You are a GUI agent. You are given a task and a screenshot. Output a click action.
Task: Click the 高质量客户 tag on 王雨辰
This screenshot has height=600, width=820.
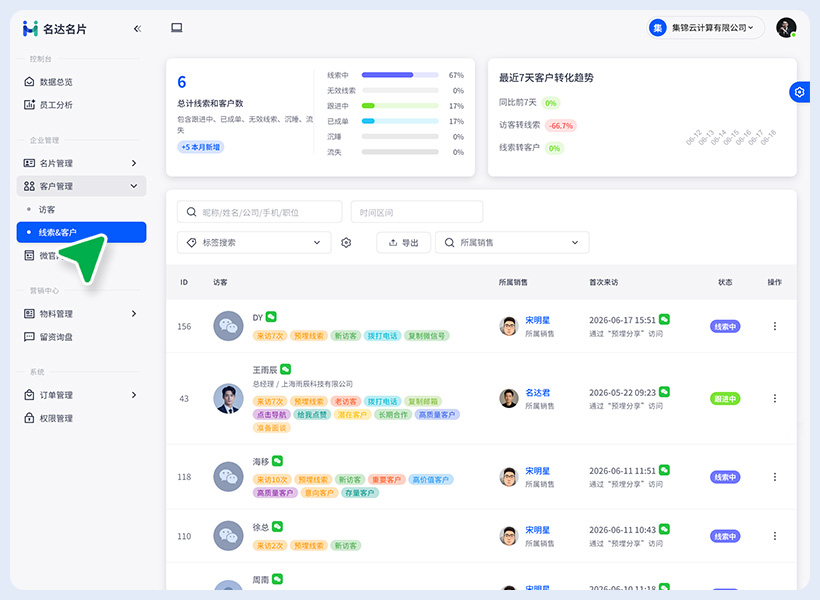tap(437, 415)
